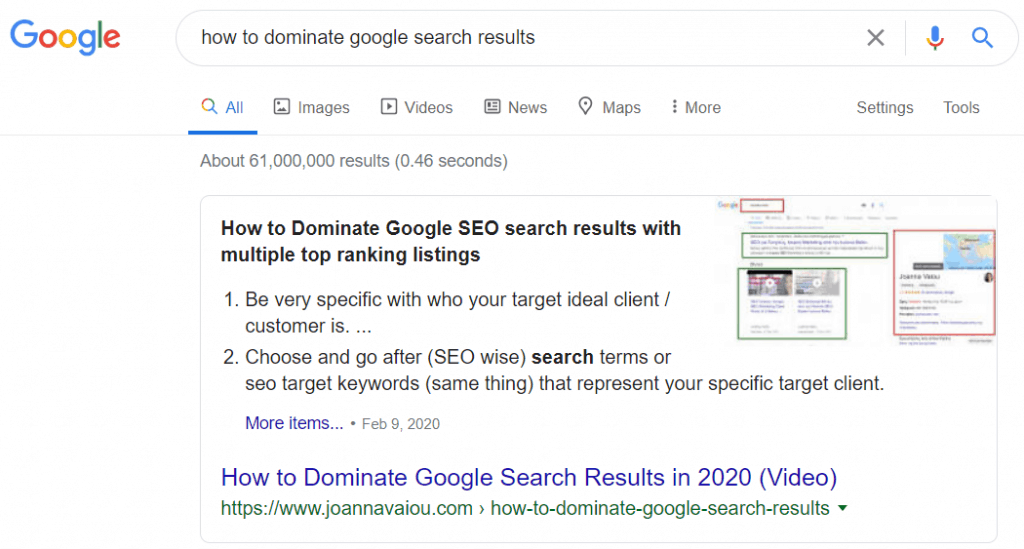Select the featured snippet bold heading text
1024x549 pixels.
click(x=451, y=241)
